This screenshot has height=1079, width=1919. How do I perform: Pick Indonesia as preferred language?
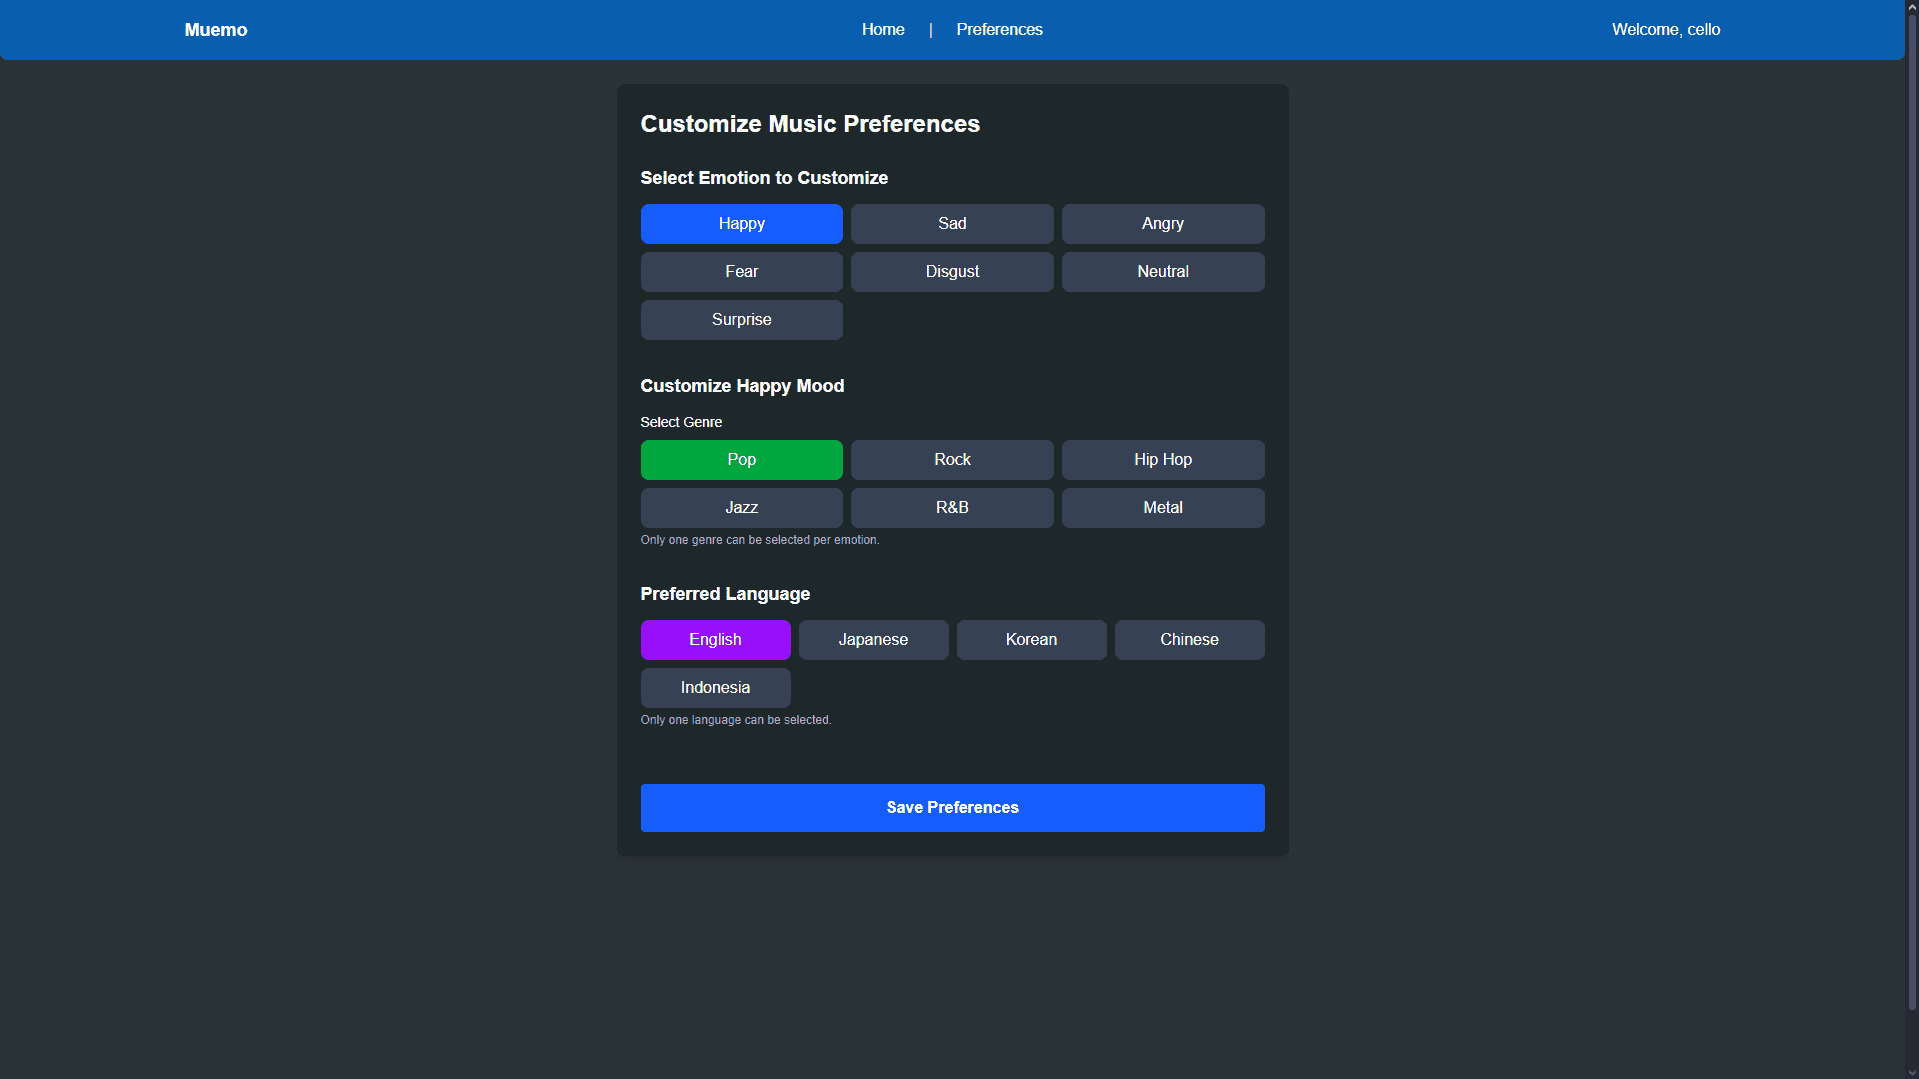point(715,688)
